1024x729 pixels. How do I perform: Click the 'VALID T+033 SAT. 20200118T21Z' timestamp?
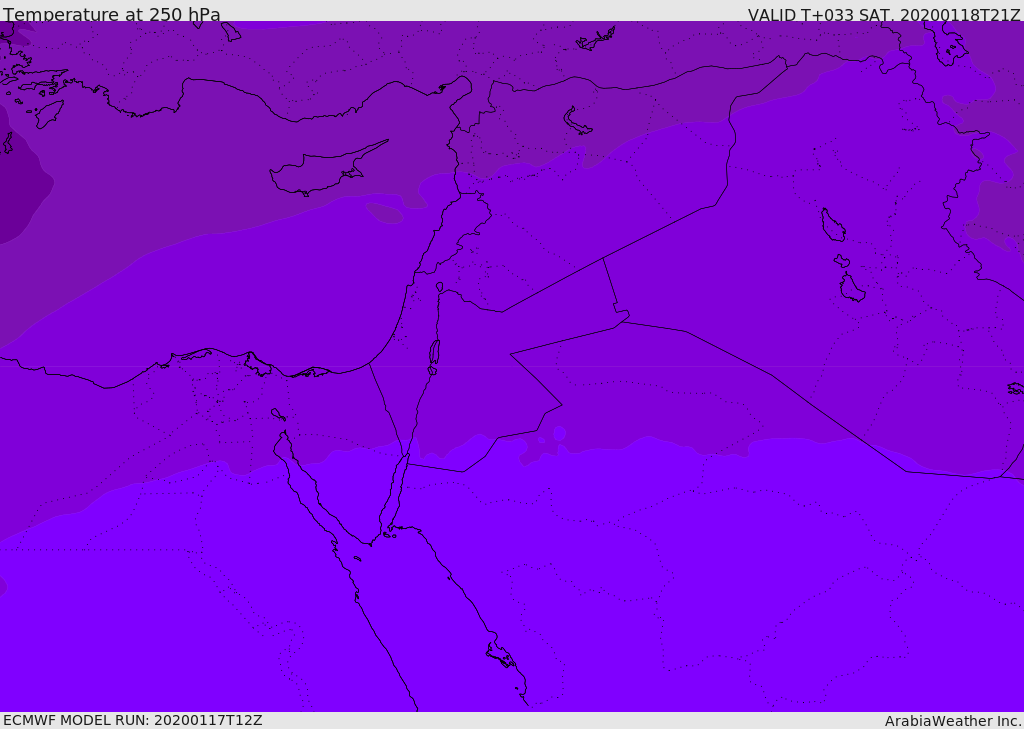tap(884, 15)
